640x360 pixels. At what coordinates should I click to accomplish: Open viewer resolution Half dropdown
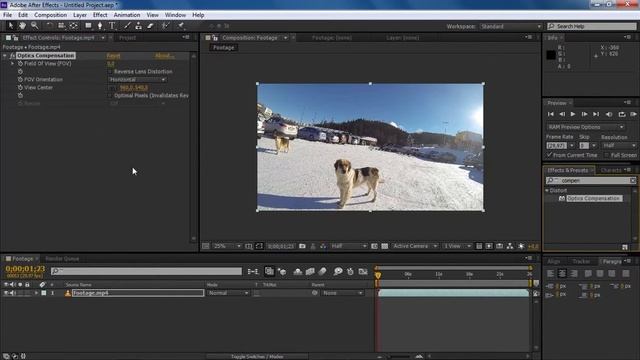(x=348, y=246)
